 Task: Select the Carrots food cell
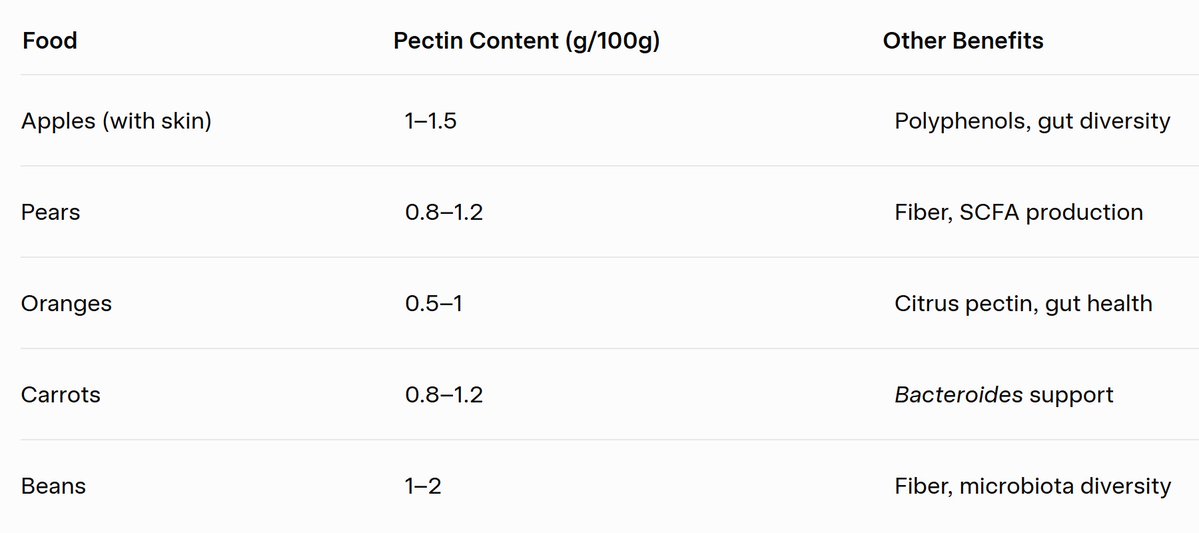(x=61, y=395)
